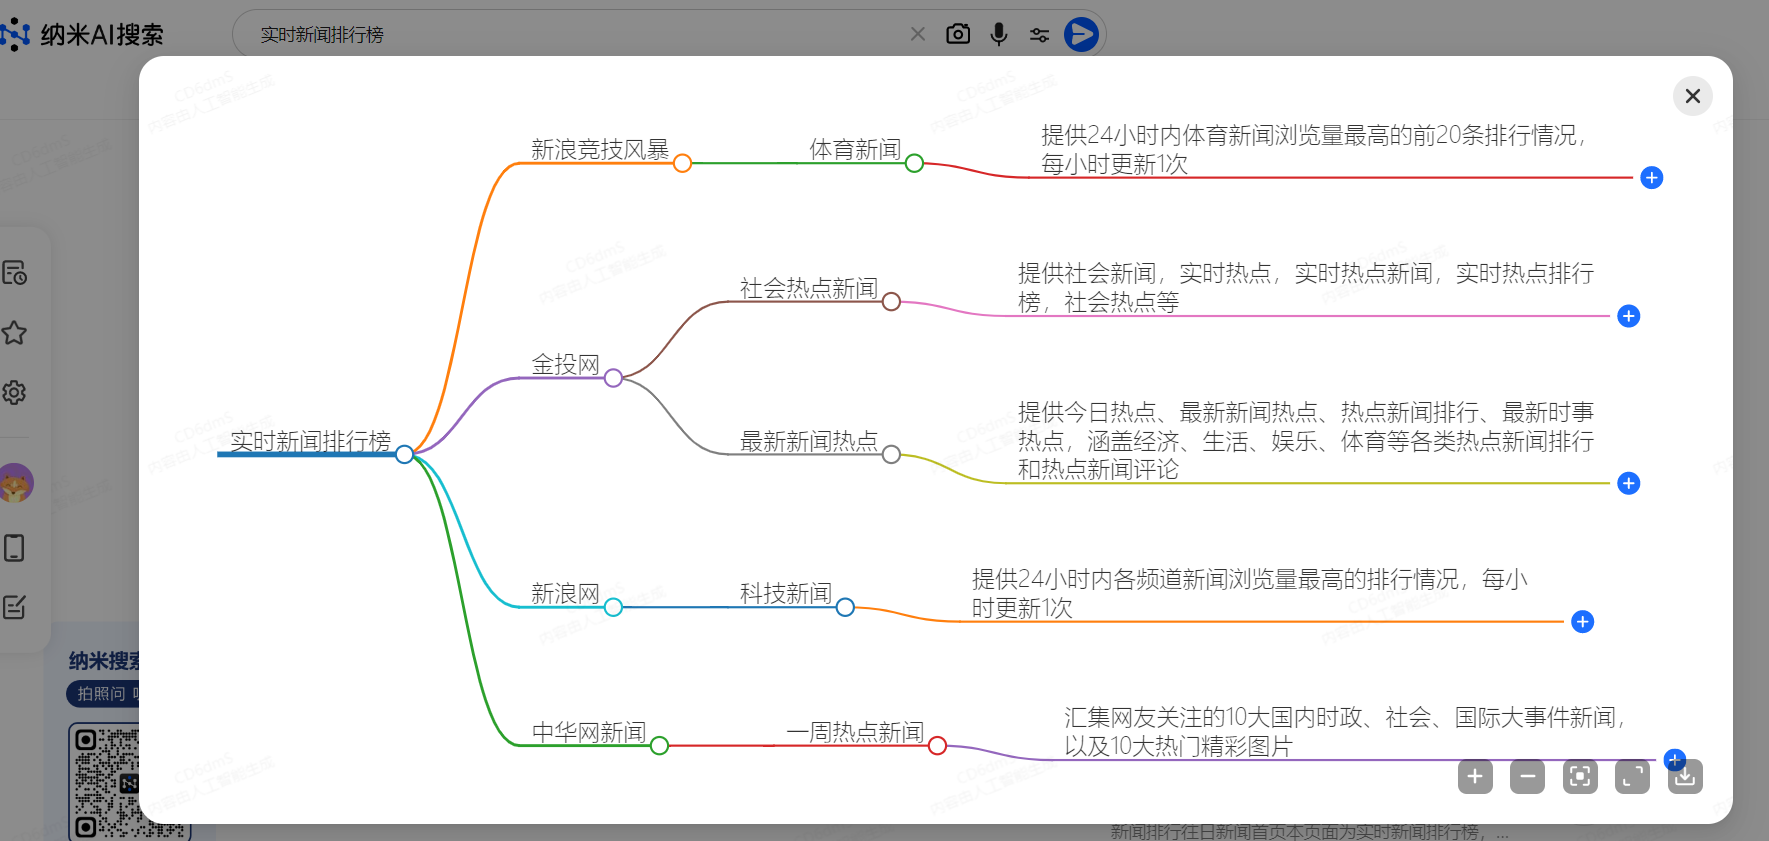This screenshot has height=841, width=1769.
Task: Collapse the 金投网 node
Action: [613, 378]
